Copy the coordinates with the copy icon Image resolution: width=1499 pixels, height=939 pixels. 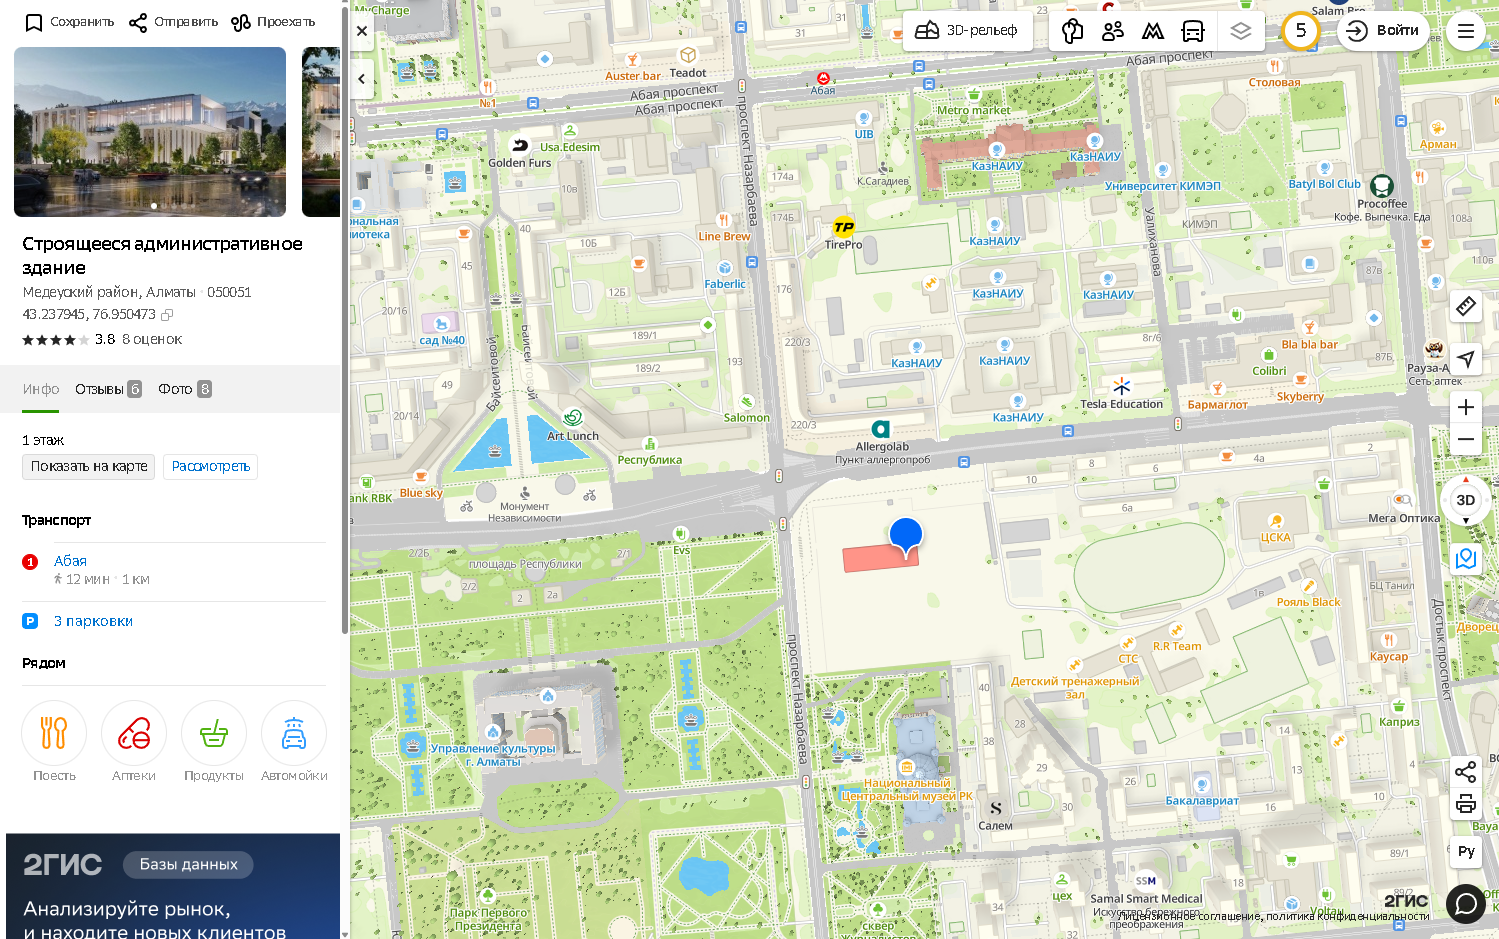[x=167, y=315]
